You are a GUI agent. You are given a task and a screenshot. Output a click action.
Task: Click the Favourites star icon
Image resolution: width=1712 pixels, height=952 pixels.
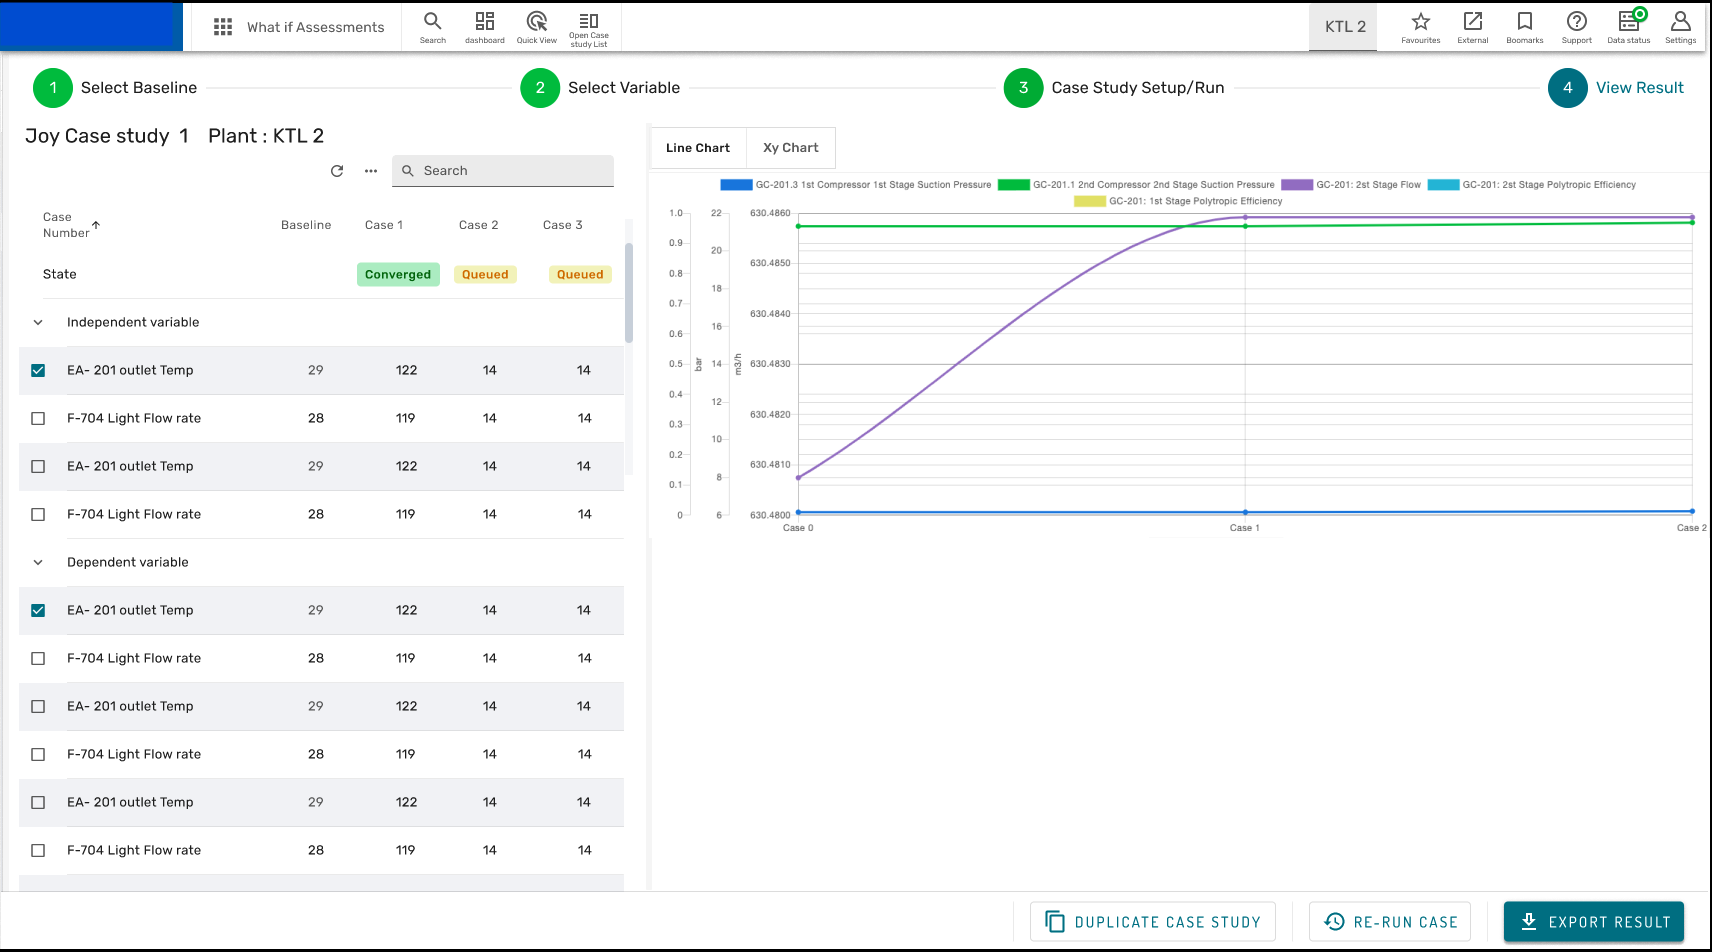click(1420, 22)
